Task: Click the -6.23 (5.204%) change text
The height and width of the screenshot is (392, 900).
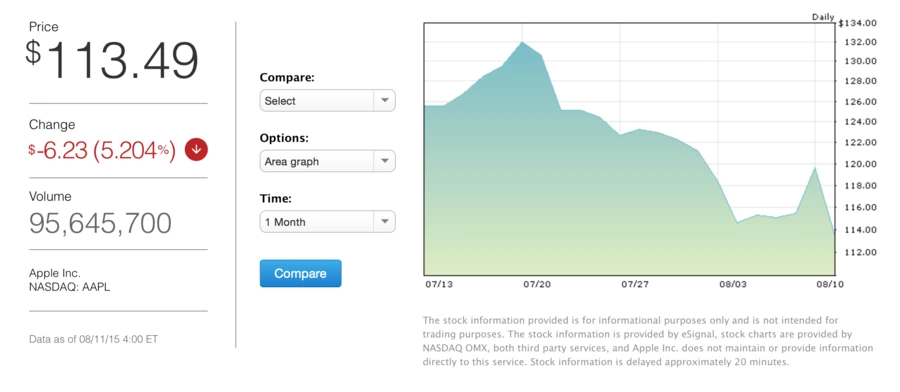Action: (102, 150)
